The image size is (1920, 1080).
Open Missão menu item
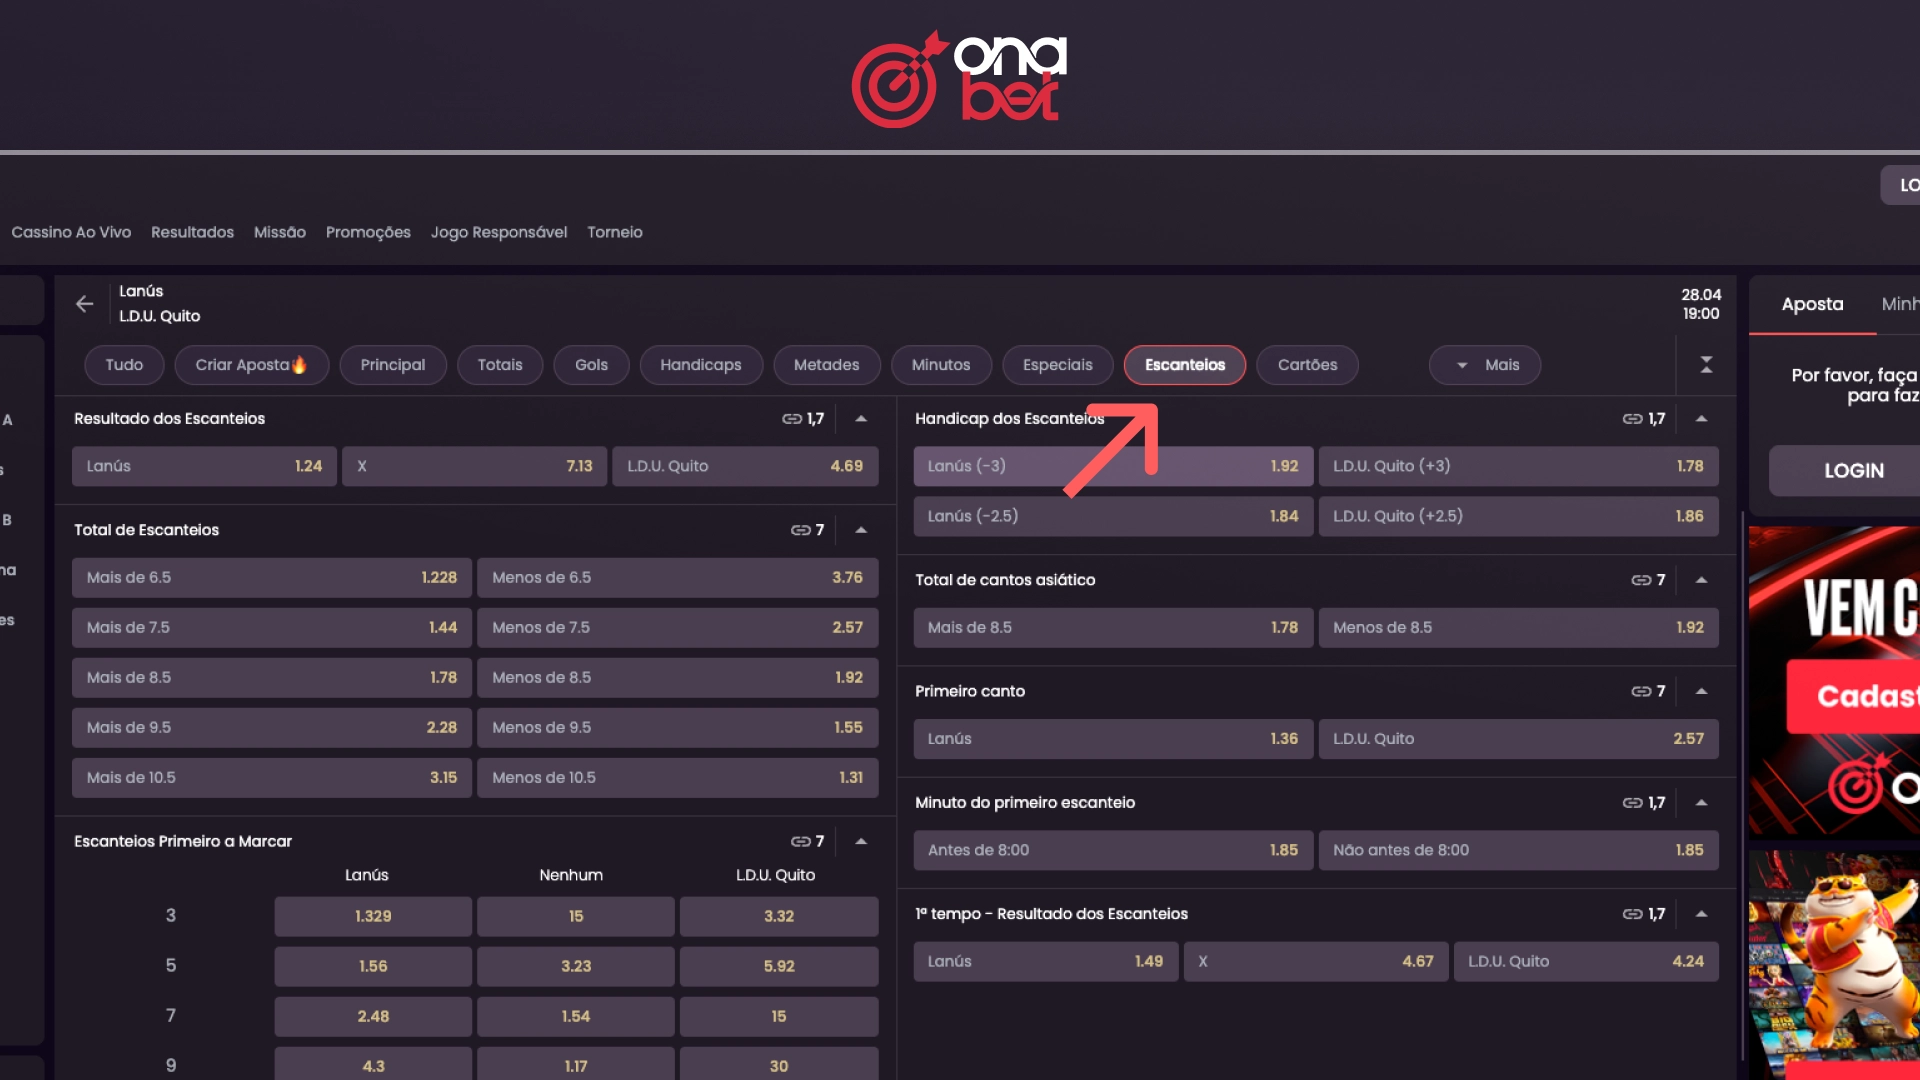(280, 232)
